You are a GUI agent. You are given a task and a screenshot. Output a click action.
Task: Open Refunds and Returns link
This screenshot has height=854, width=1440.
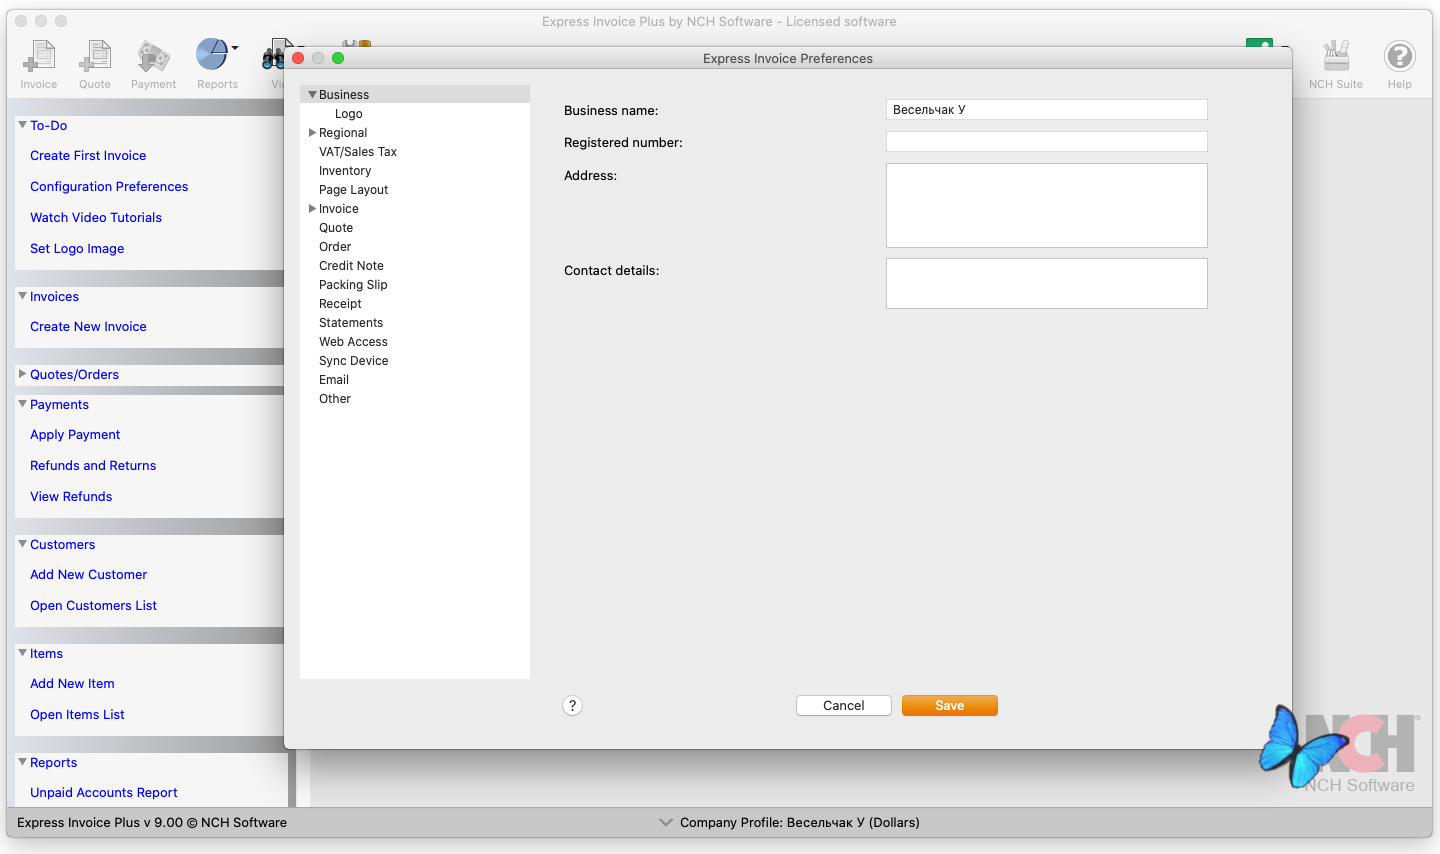93,466
